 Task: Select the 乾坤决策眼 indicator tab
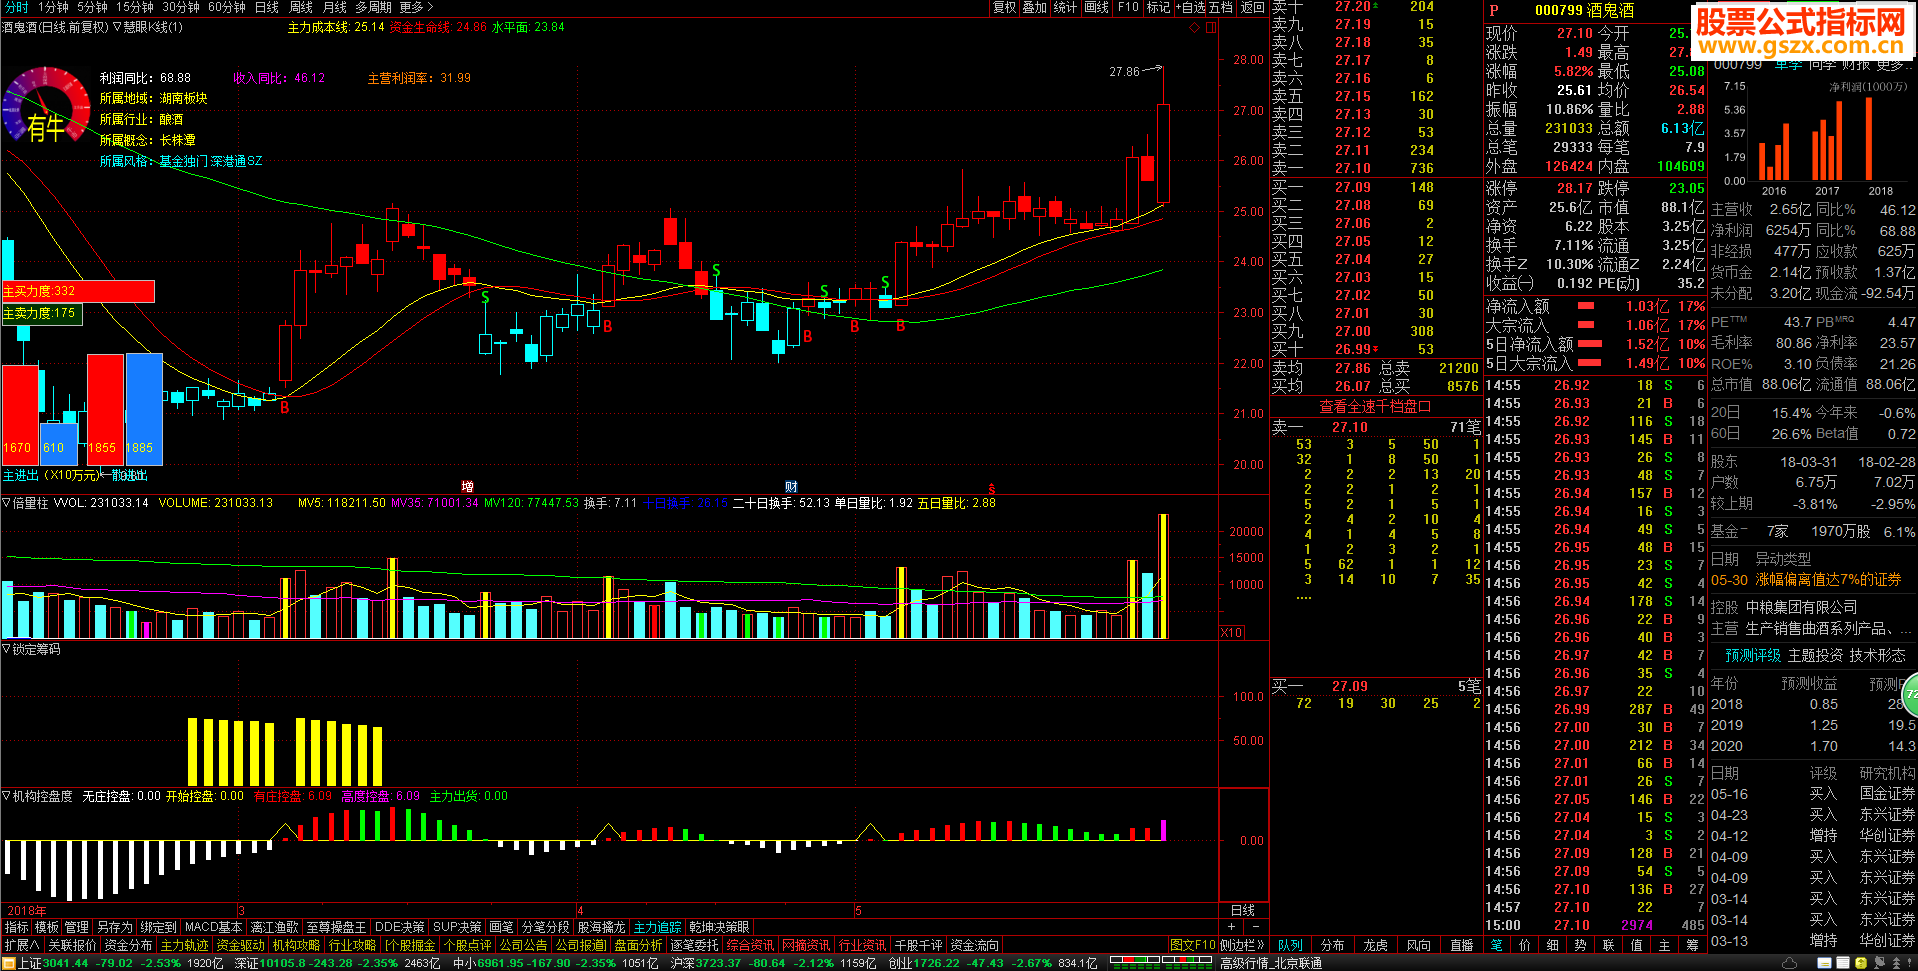[x=719, y=927]
